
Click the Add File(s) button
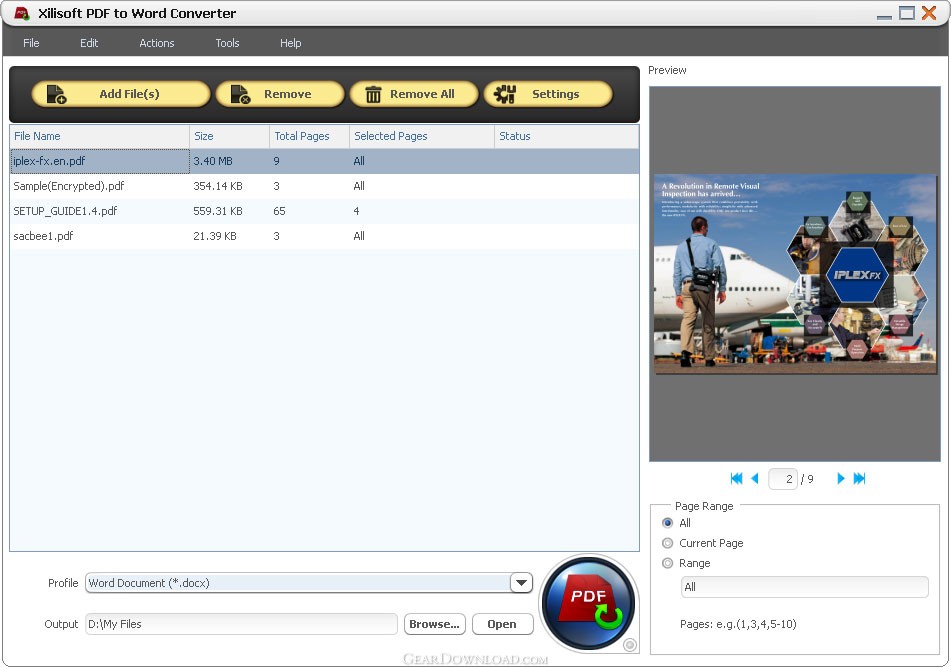pyautogui.click(x=121, y=94)
